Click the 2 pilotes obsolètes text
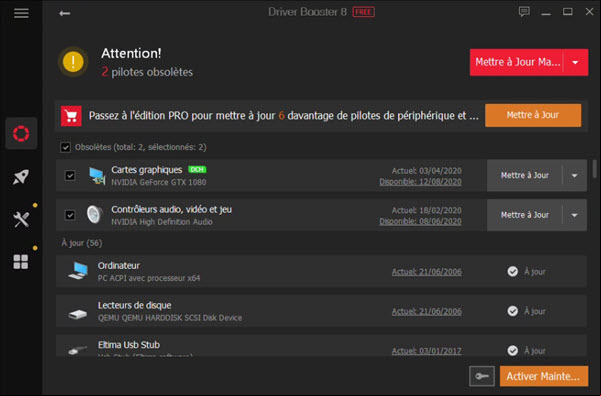601x396 pixels. (147, 72)
